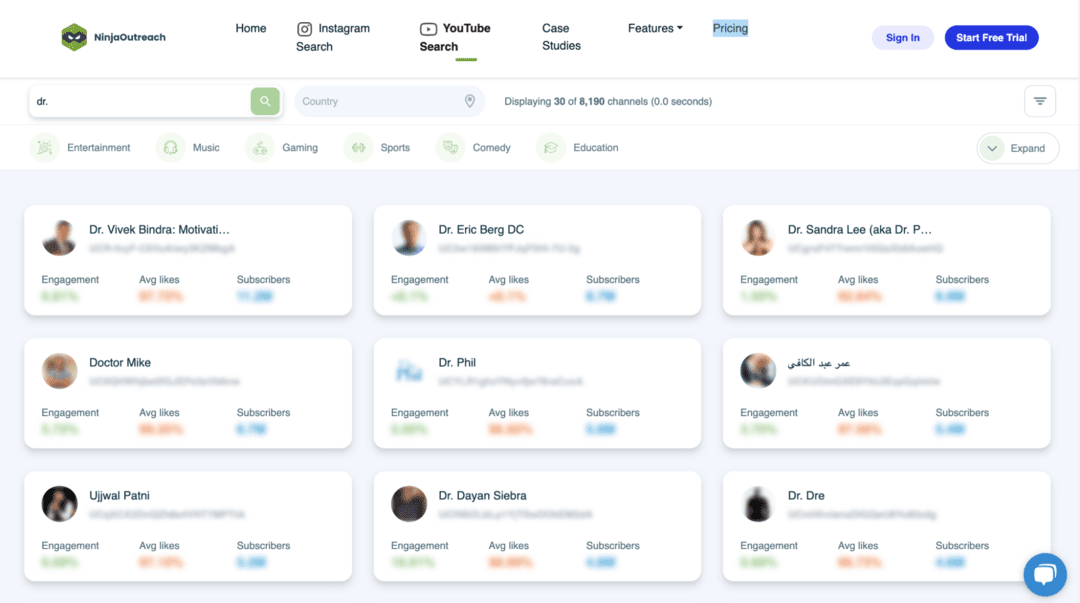Filter by the Sports category
Screen dimensions: 1080x603
coord(380,148)
